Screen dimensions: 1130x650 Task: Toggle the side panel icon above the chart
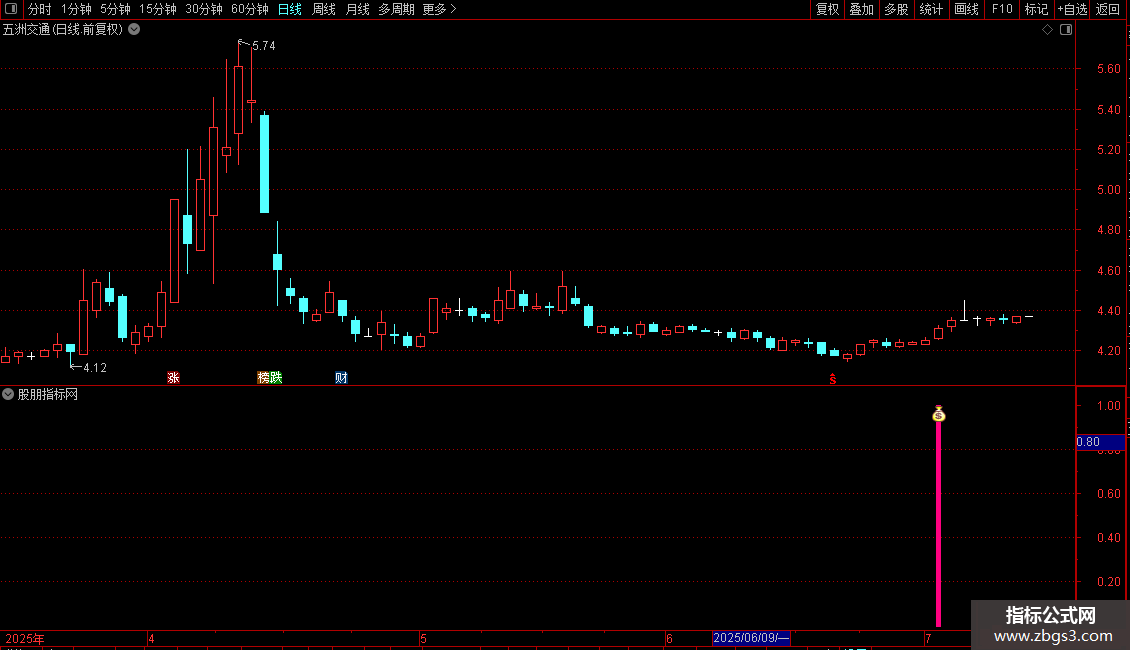[1066, 30]
